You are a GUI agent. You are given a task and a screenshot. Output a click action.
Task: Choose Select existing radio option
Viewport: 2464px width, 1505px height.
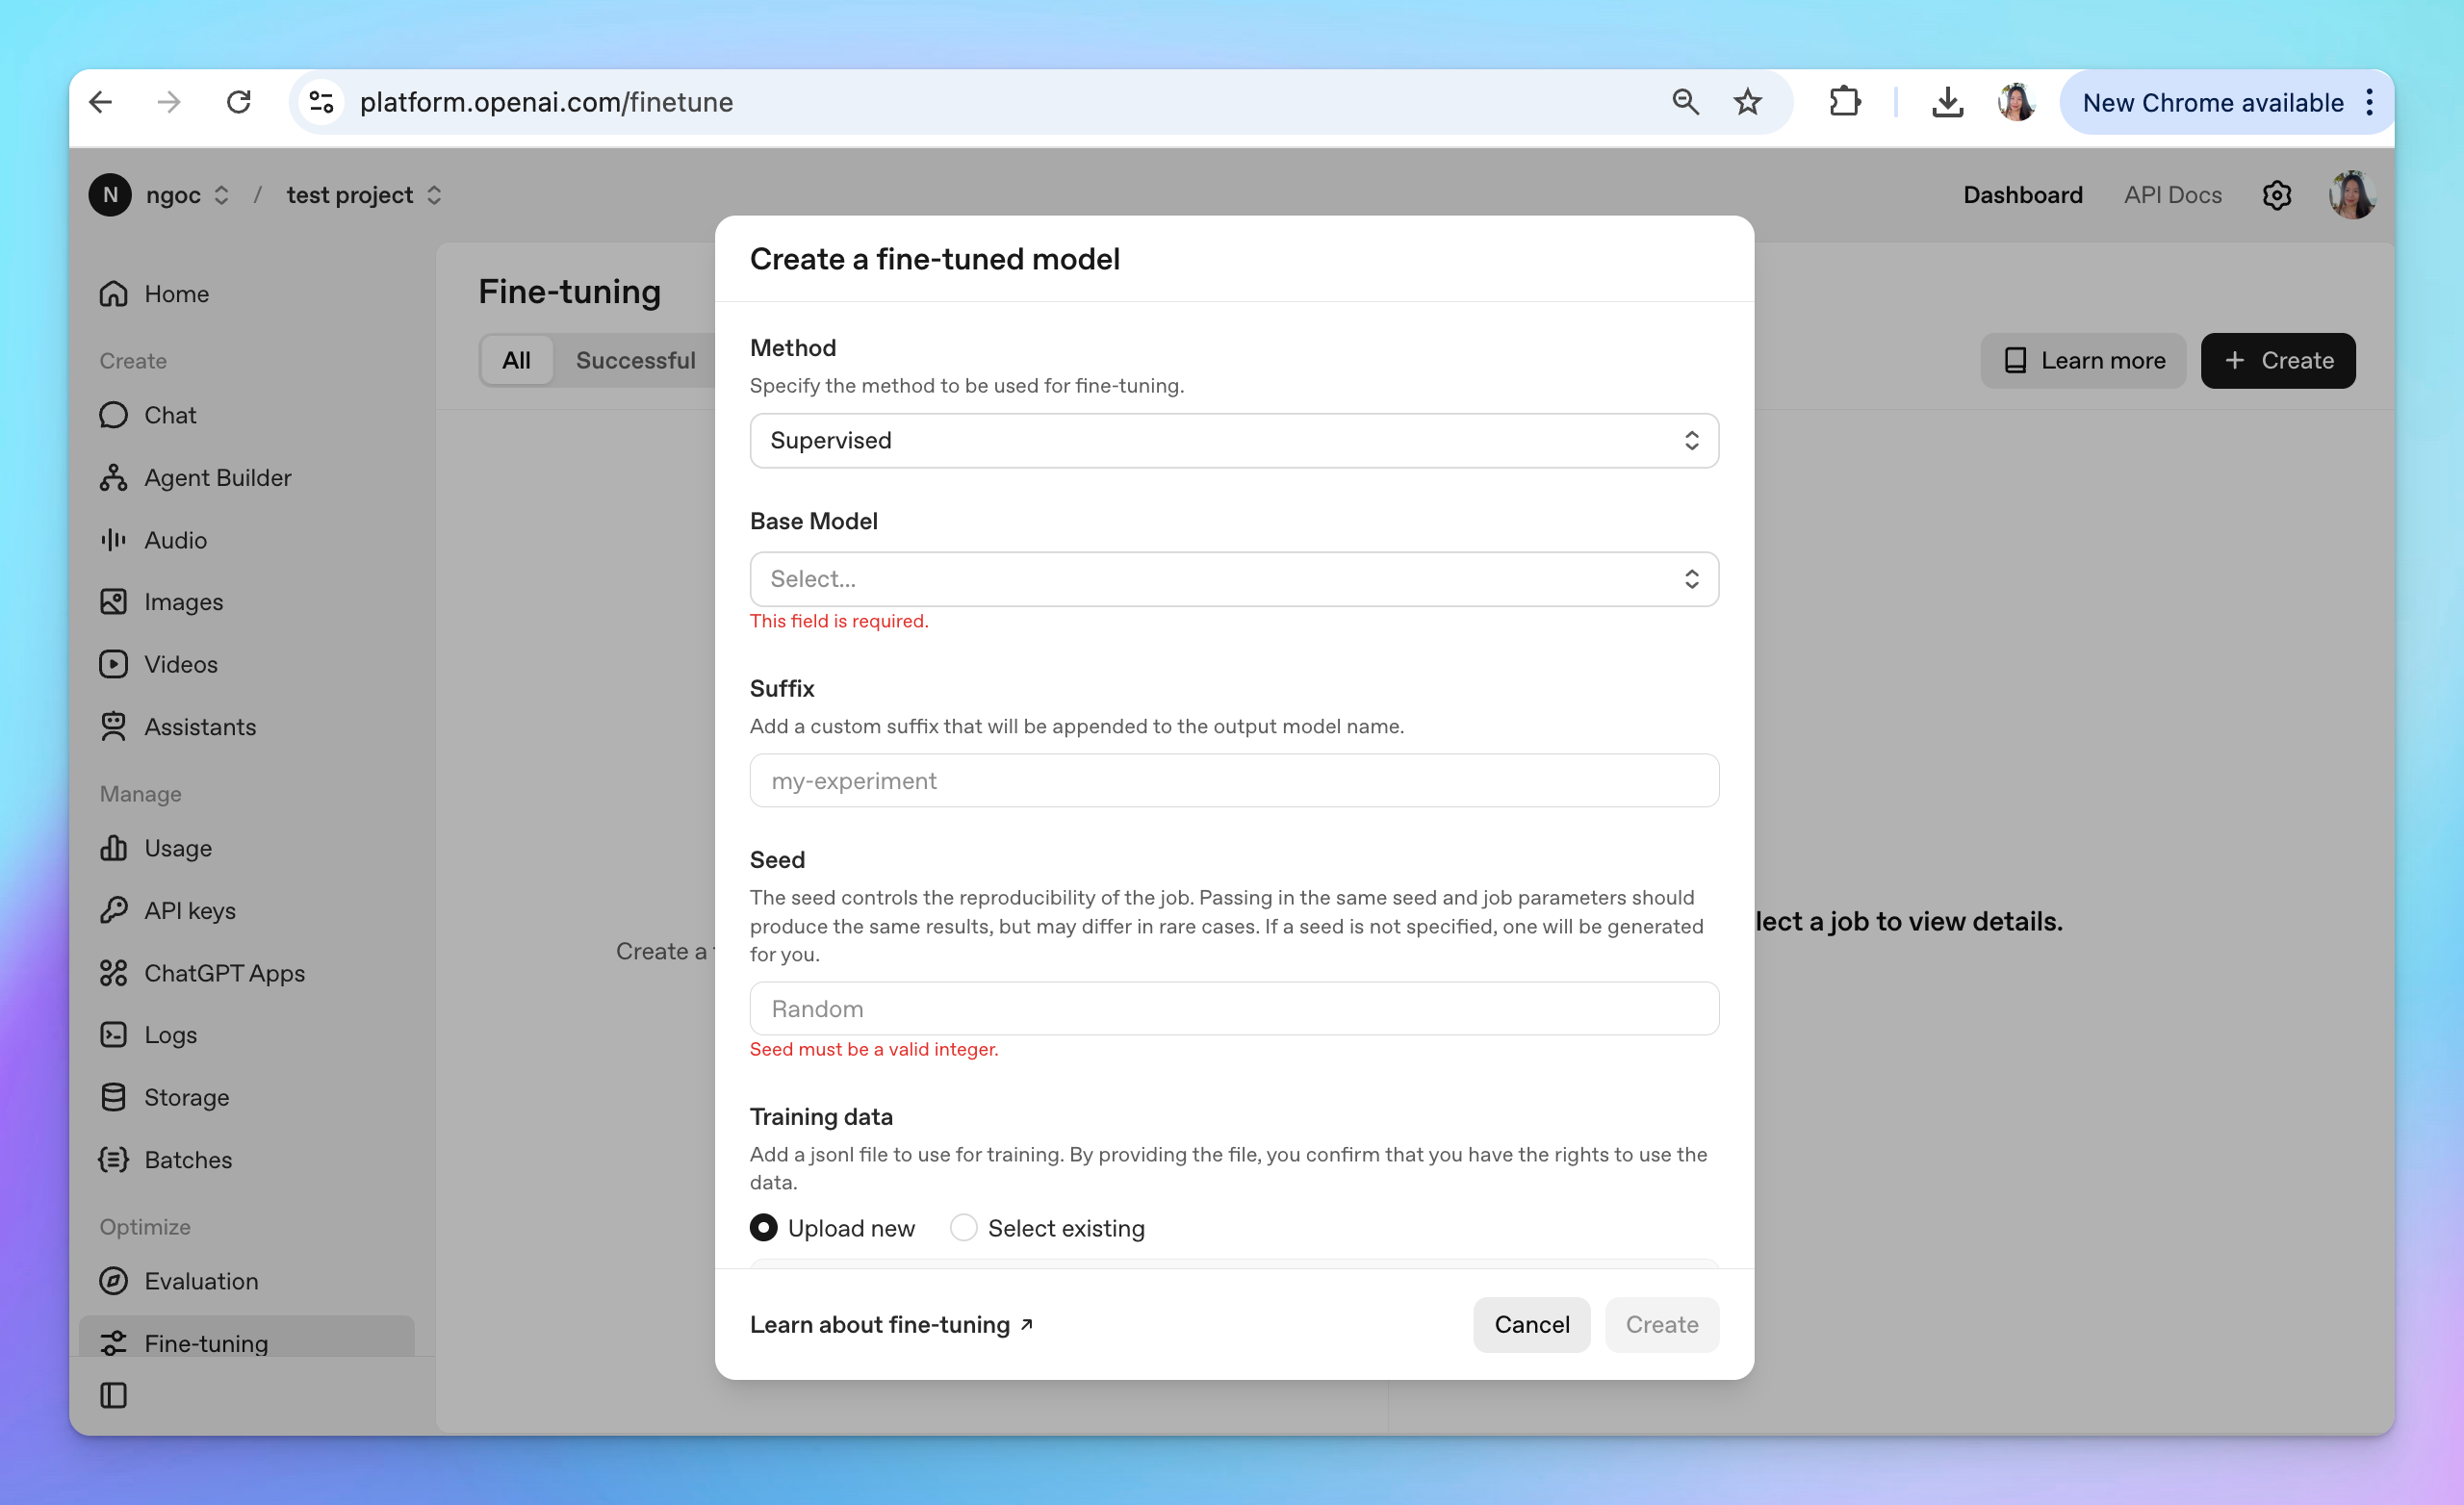point(963,1228)
